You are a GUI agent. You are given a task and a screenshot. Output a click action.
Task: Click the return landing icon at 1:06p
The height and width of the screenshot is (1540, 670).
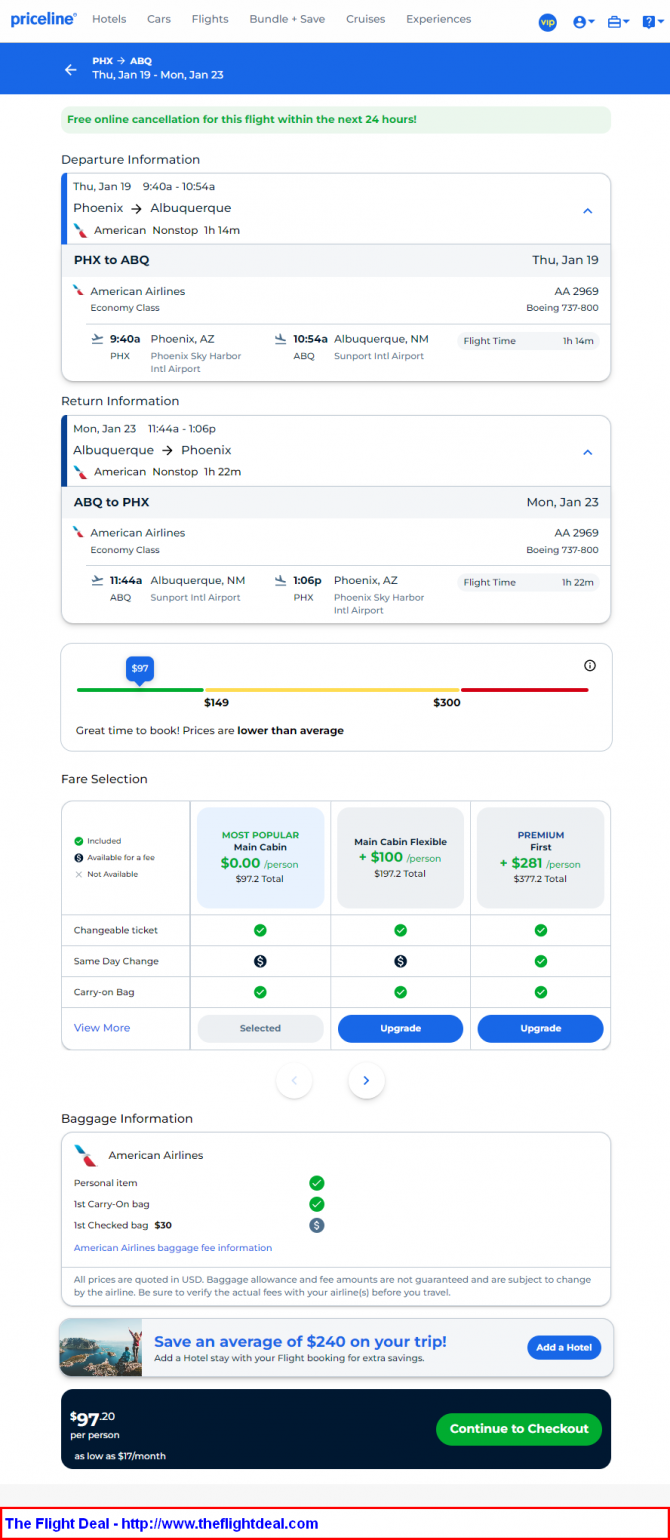281,580
